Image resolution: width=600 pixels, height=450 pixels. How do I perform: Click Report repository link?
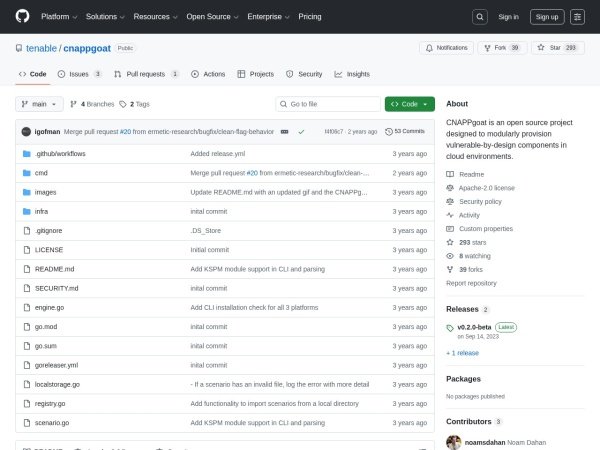point(471,283)
